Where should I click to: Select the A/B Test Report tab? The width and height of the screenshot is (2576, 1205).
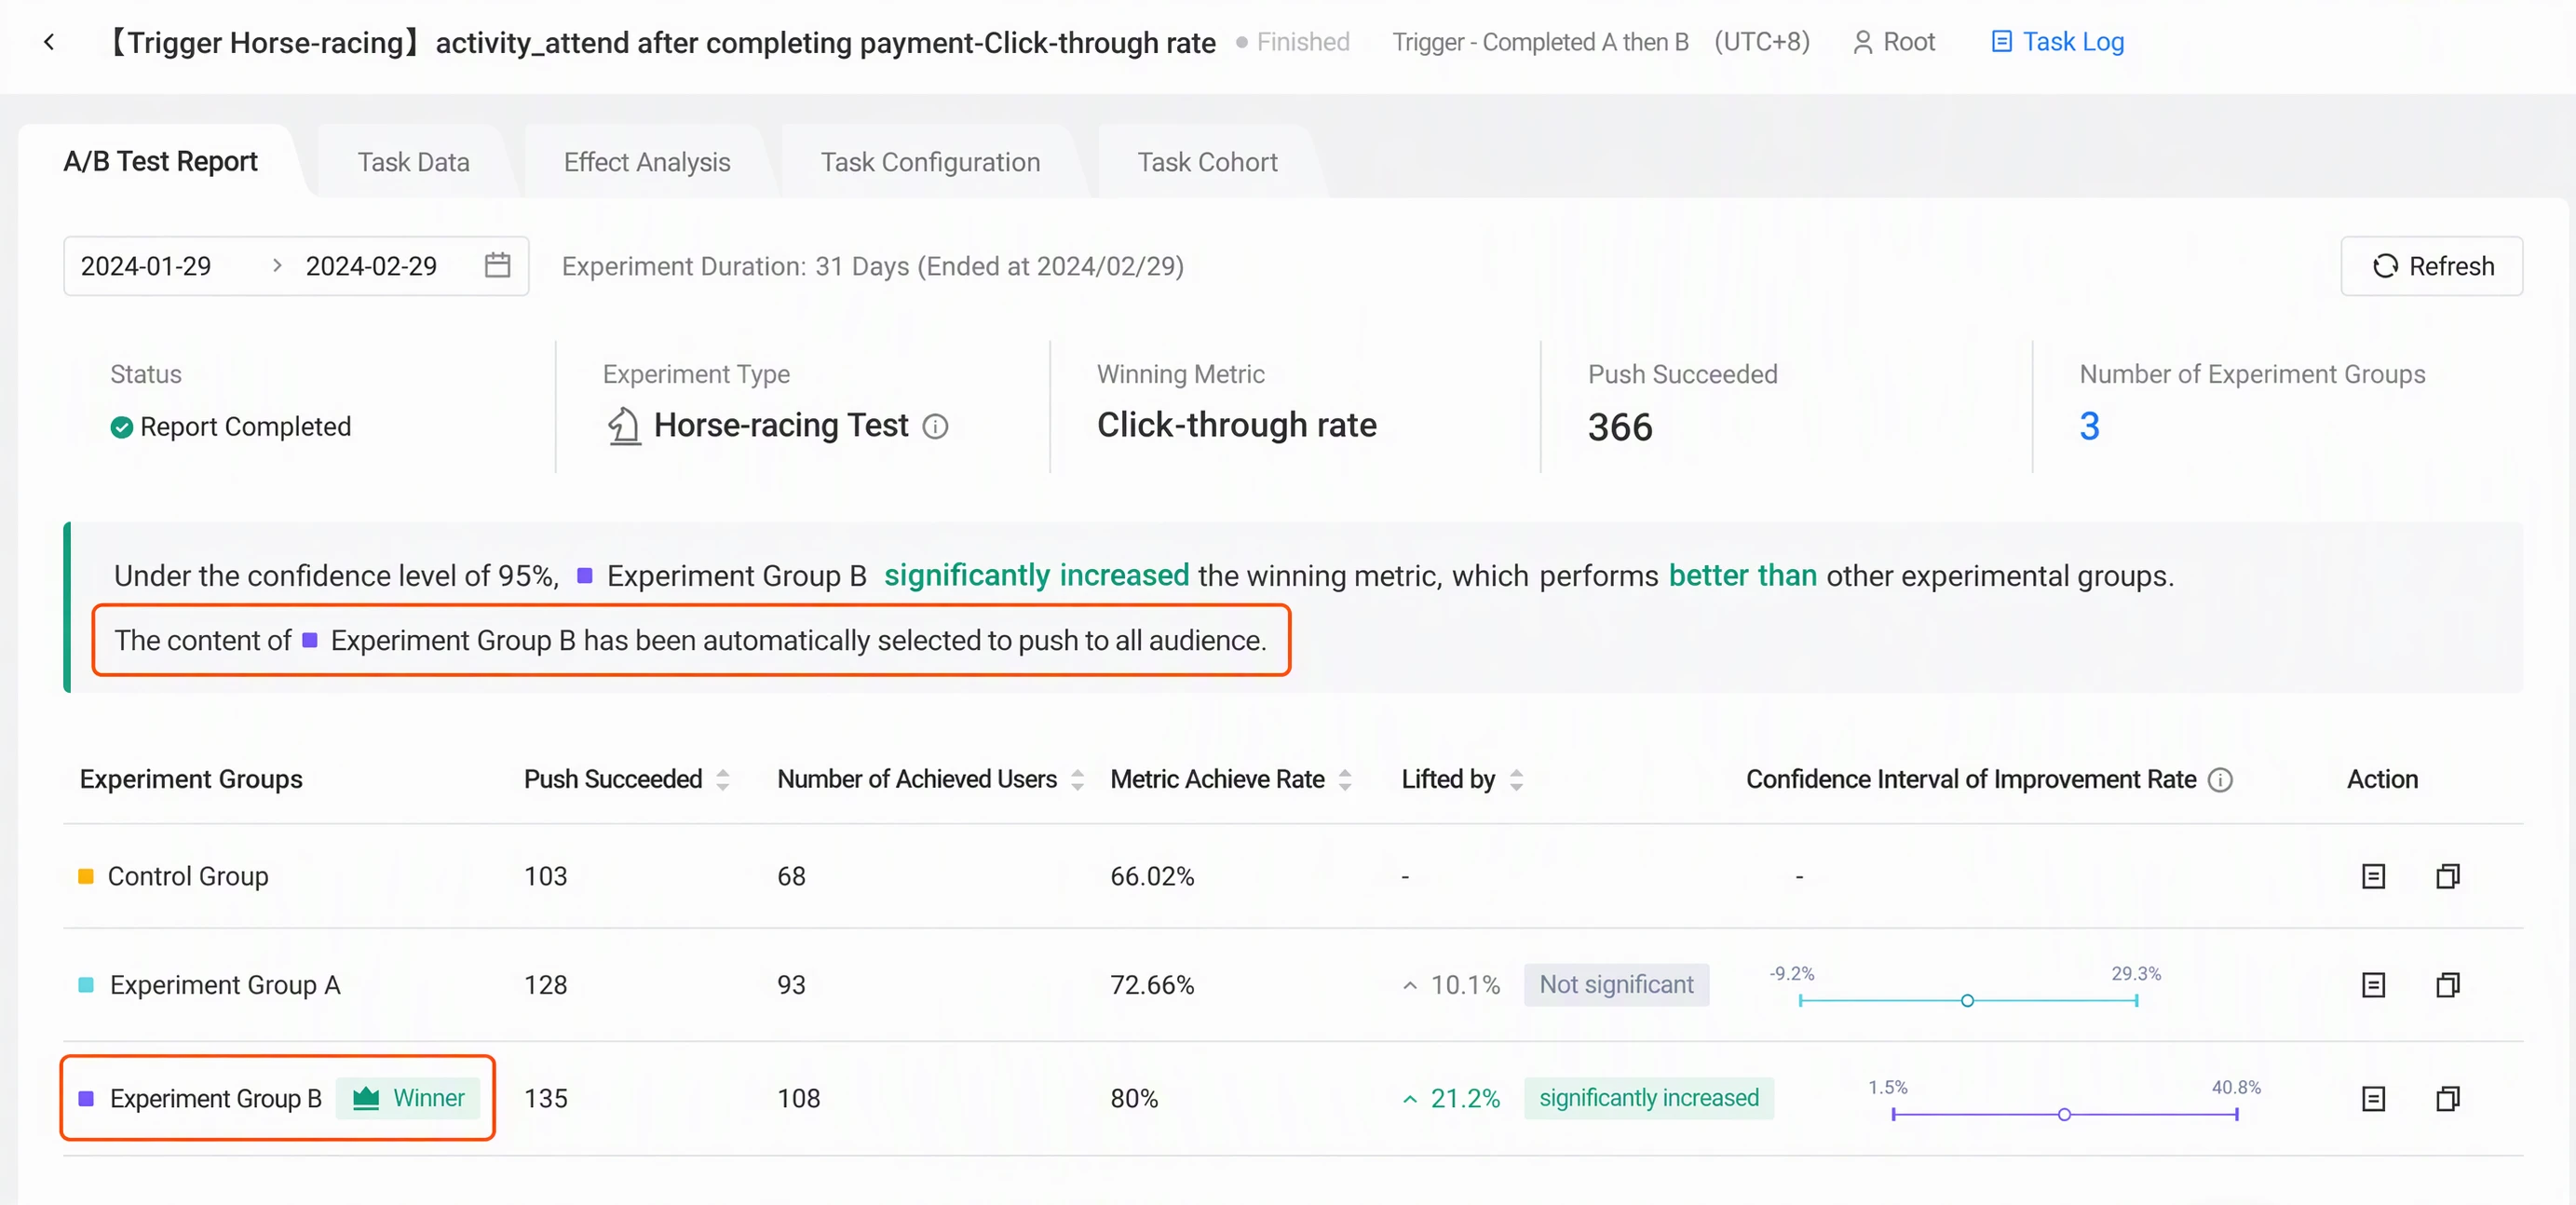[x=160, y=162]
